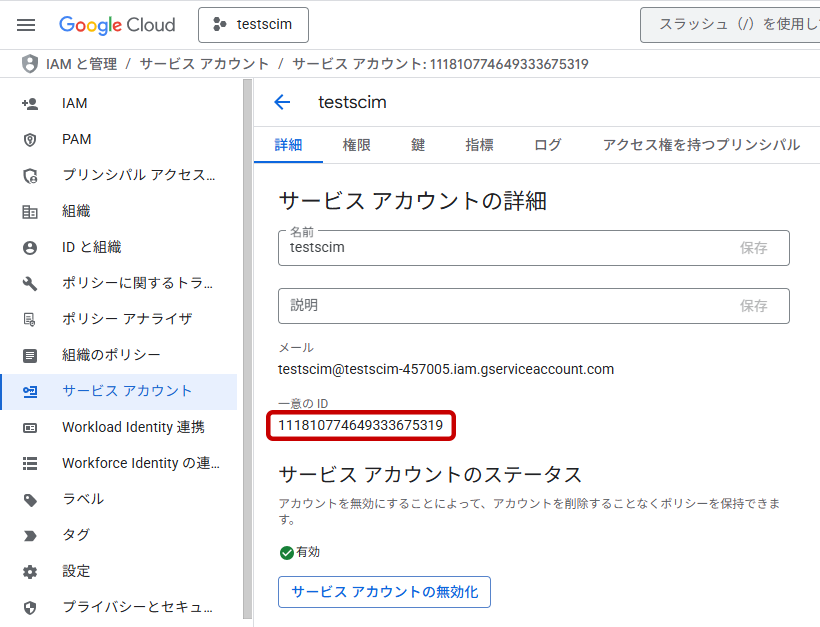The width and height of the screenshot is (820, 627).
Task: Click the サービス アカウント breadcrumb link
Action: click(x=204, y=64)
